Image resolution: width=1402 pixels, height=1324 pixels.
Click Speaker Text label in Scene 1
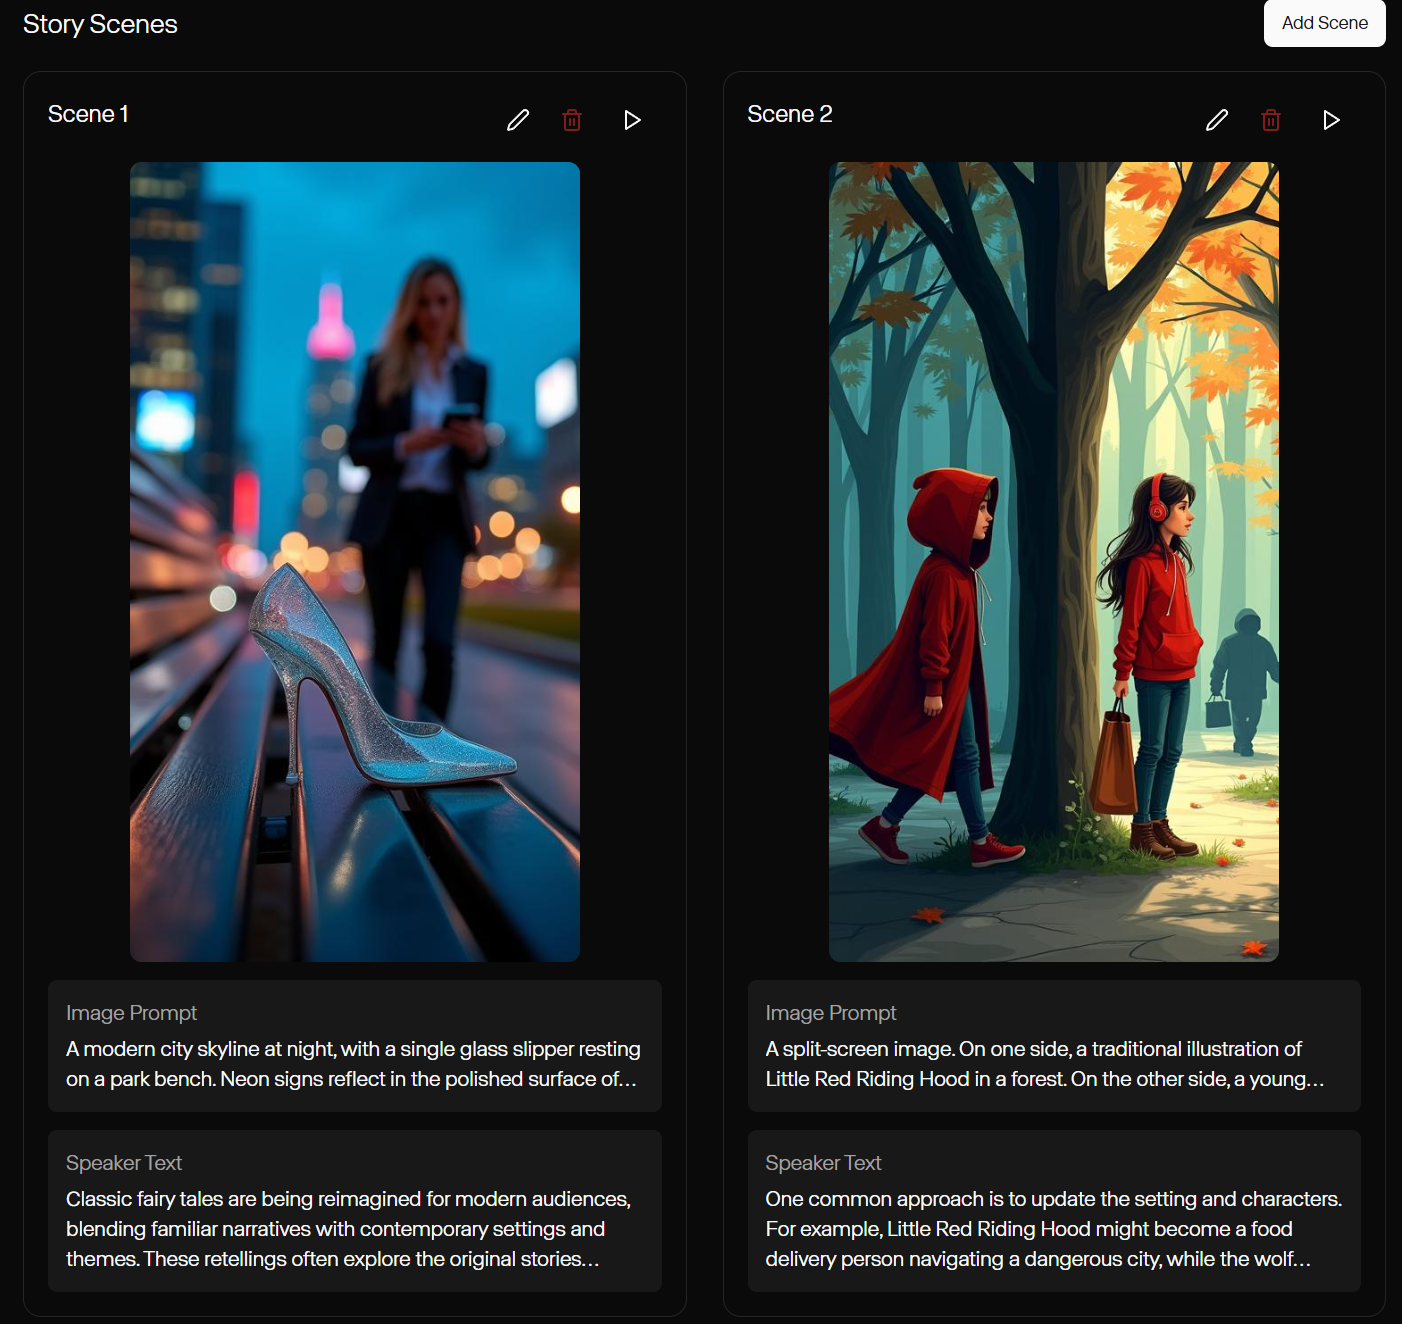[x=124, y=1163]
